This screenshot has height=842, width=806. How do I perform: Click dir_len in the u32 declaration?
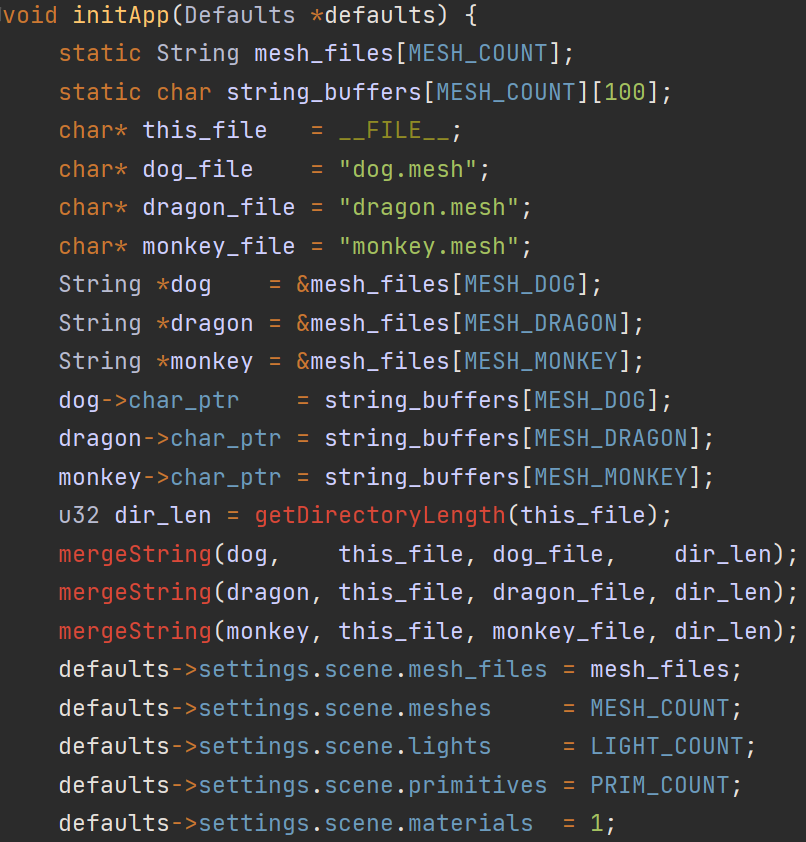coord(163,516)
